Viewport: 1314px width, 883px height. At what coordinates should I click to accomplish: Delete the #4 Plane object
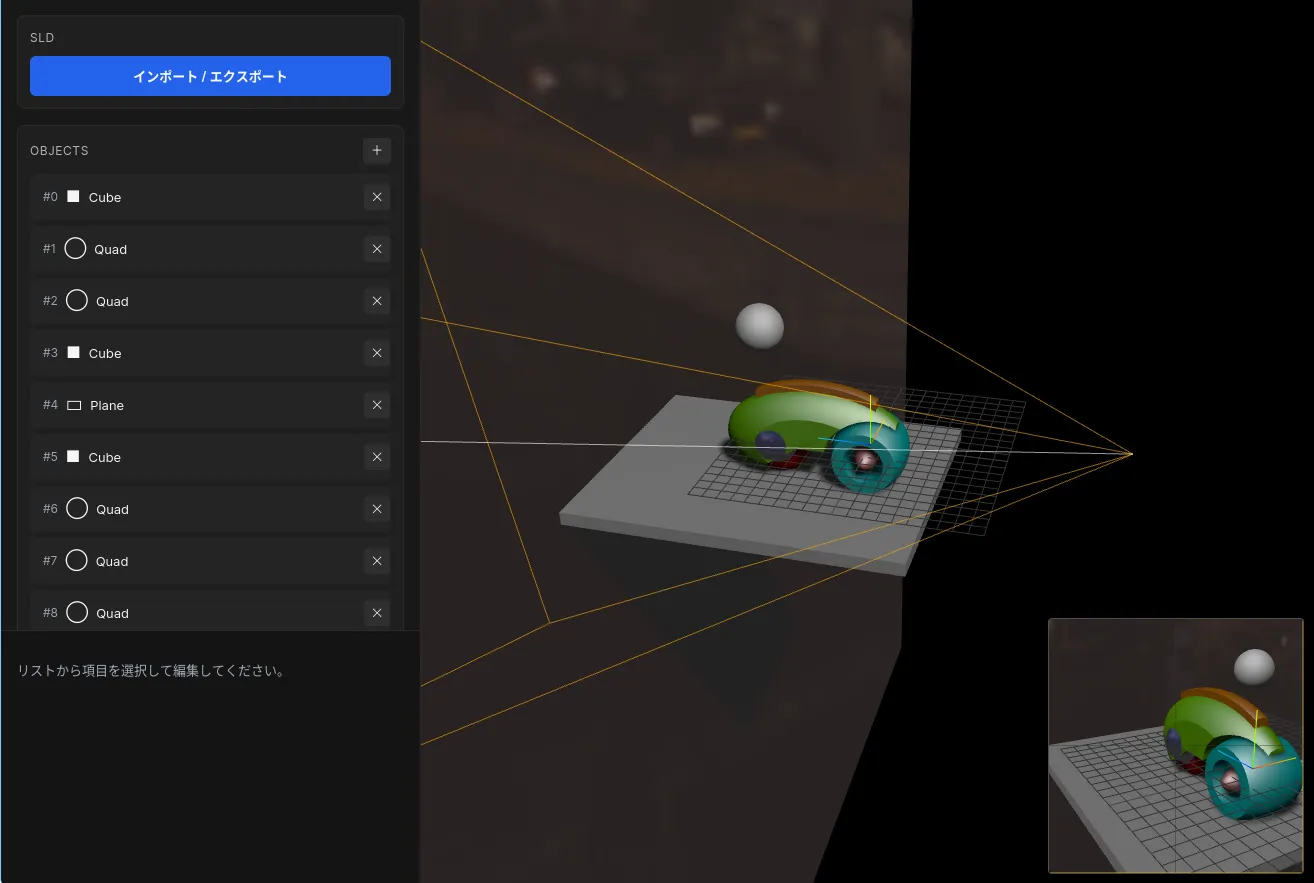point(377,405)
